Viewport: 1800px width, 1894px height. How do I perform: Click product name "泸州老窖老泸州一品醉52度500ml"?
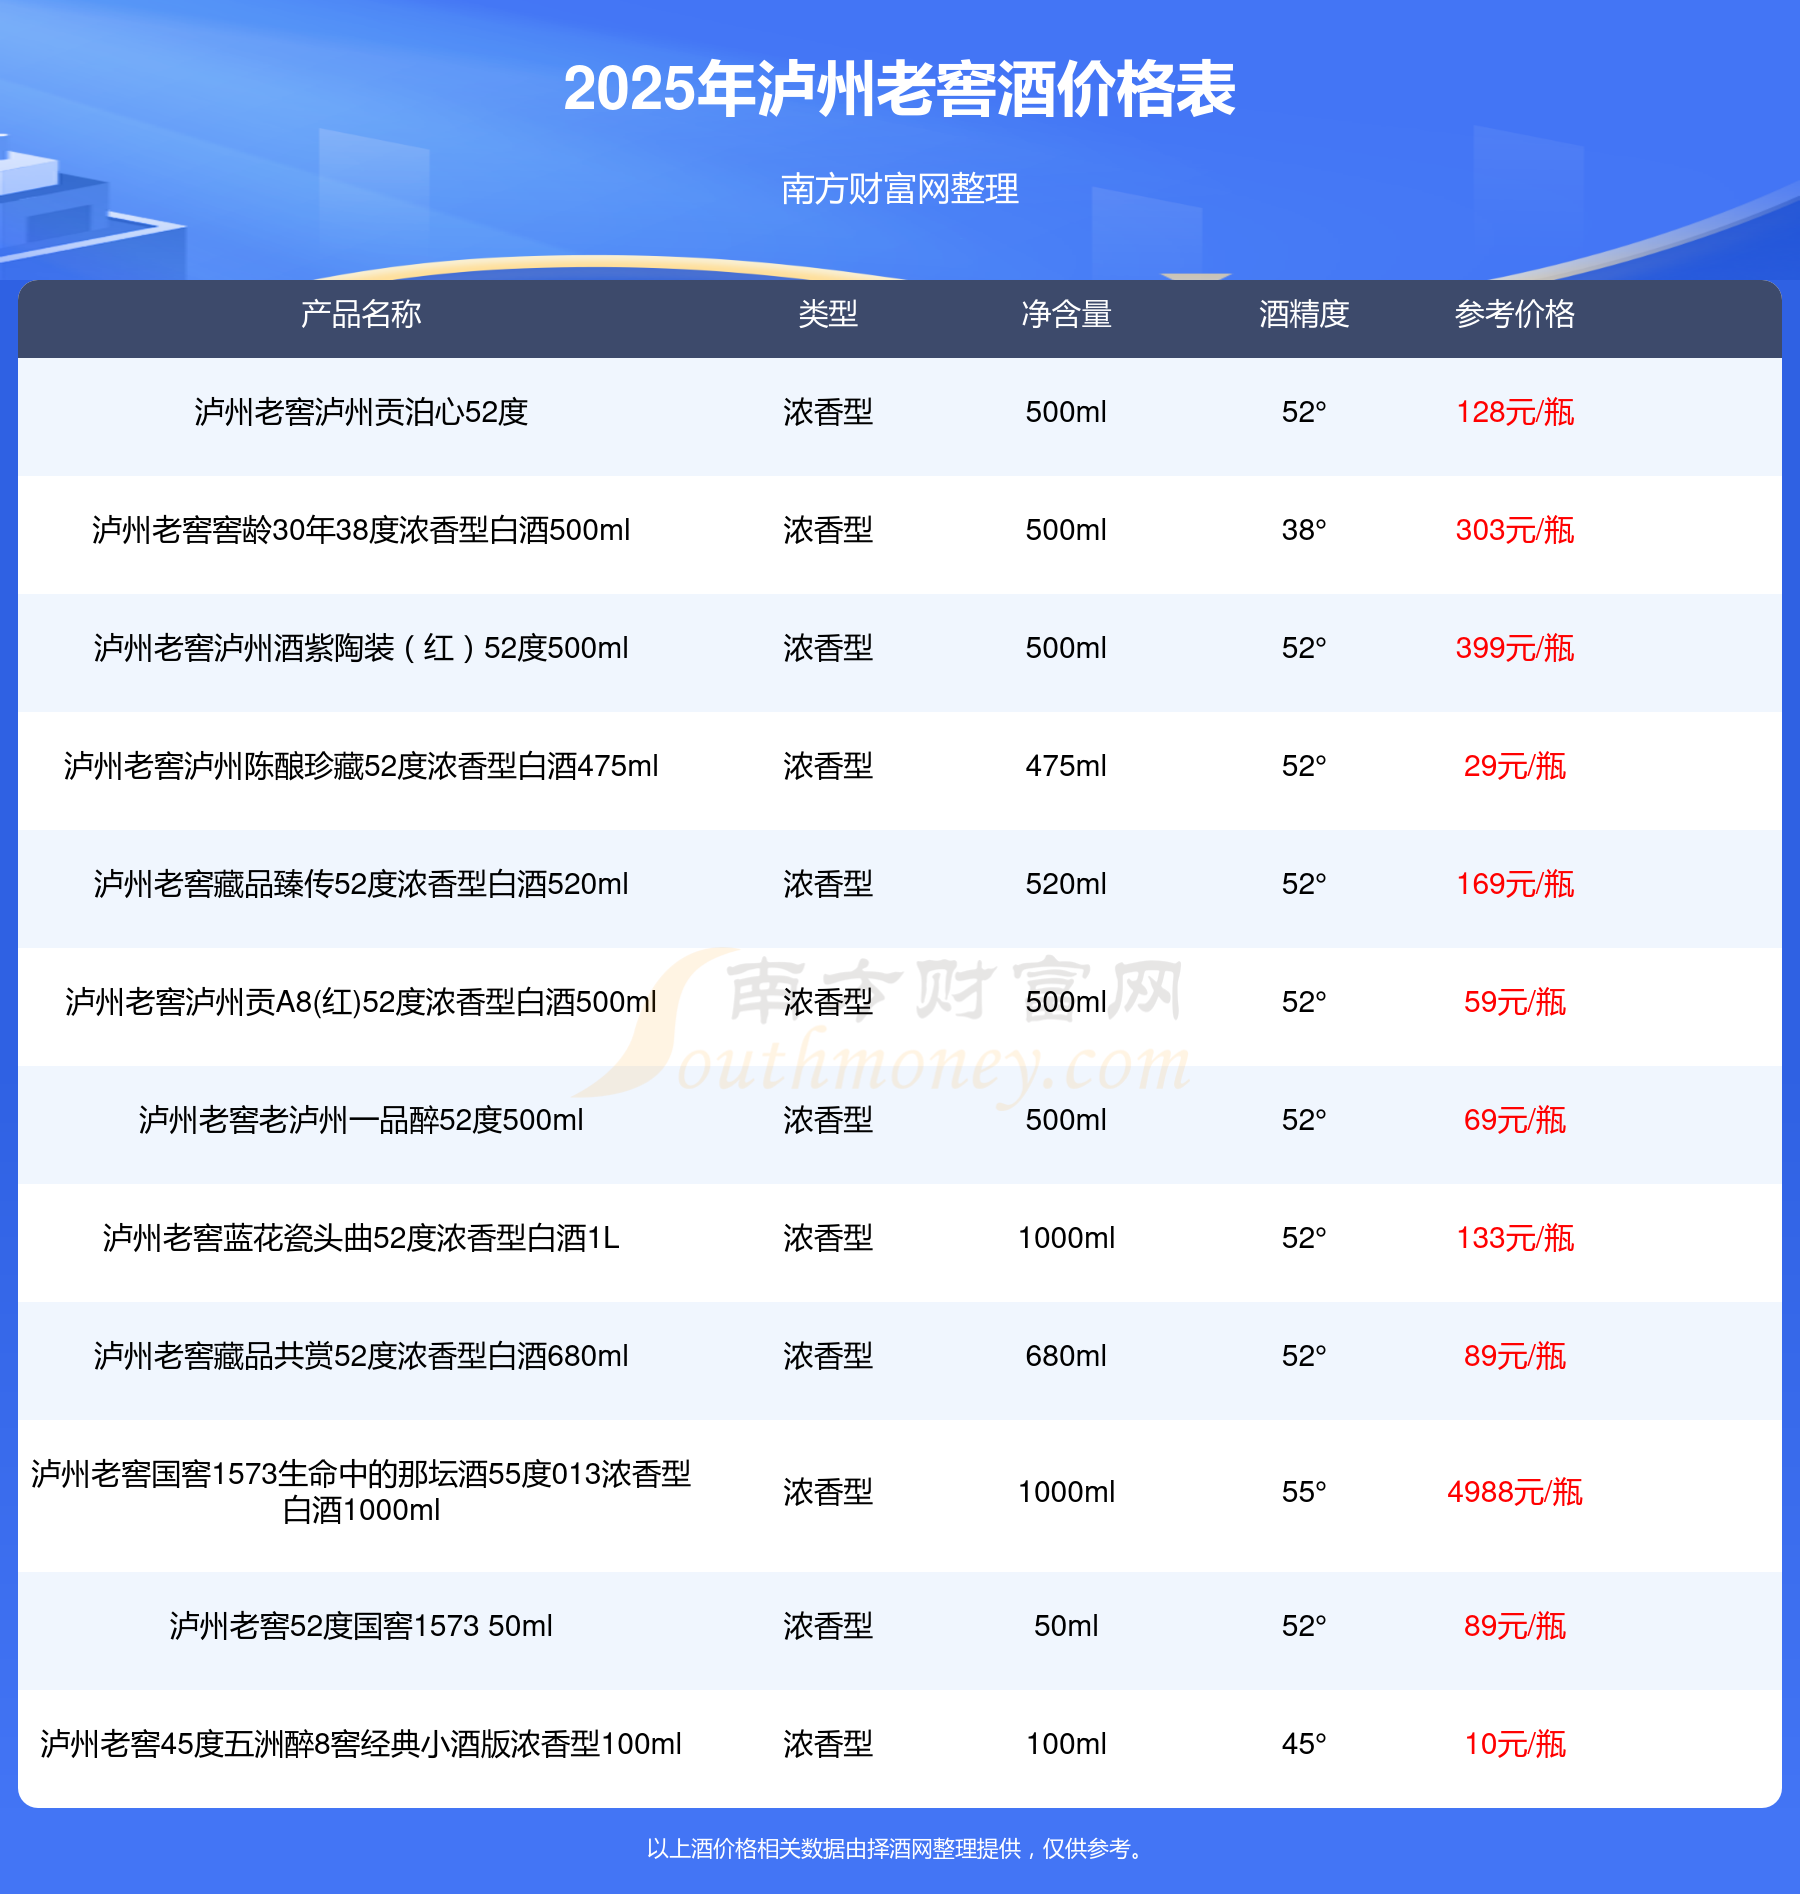361,1120
